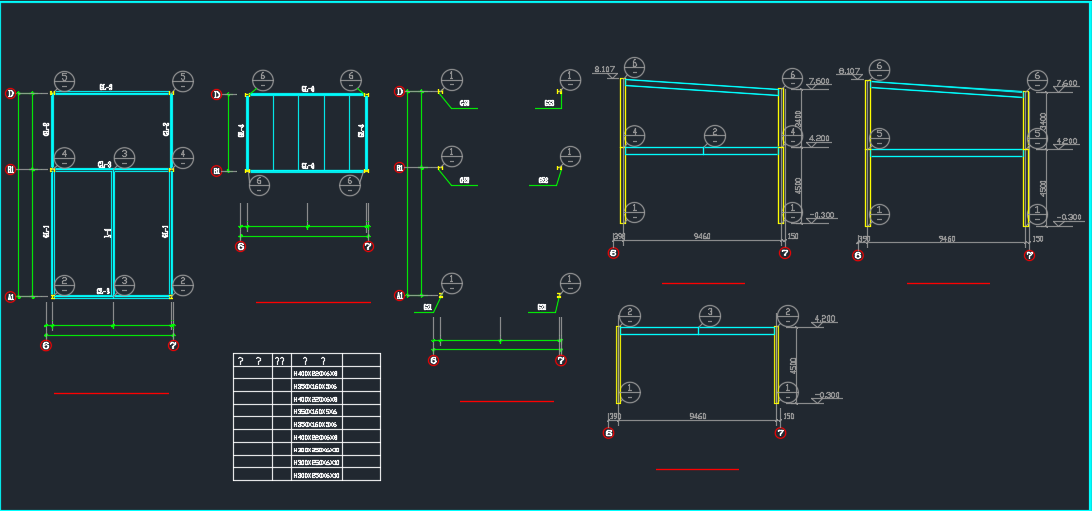
Task: Click axis 7 bubble of the column layout plan
Action: click(561, 361)
